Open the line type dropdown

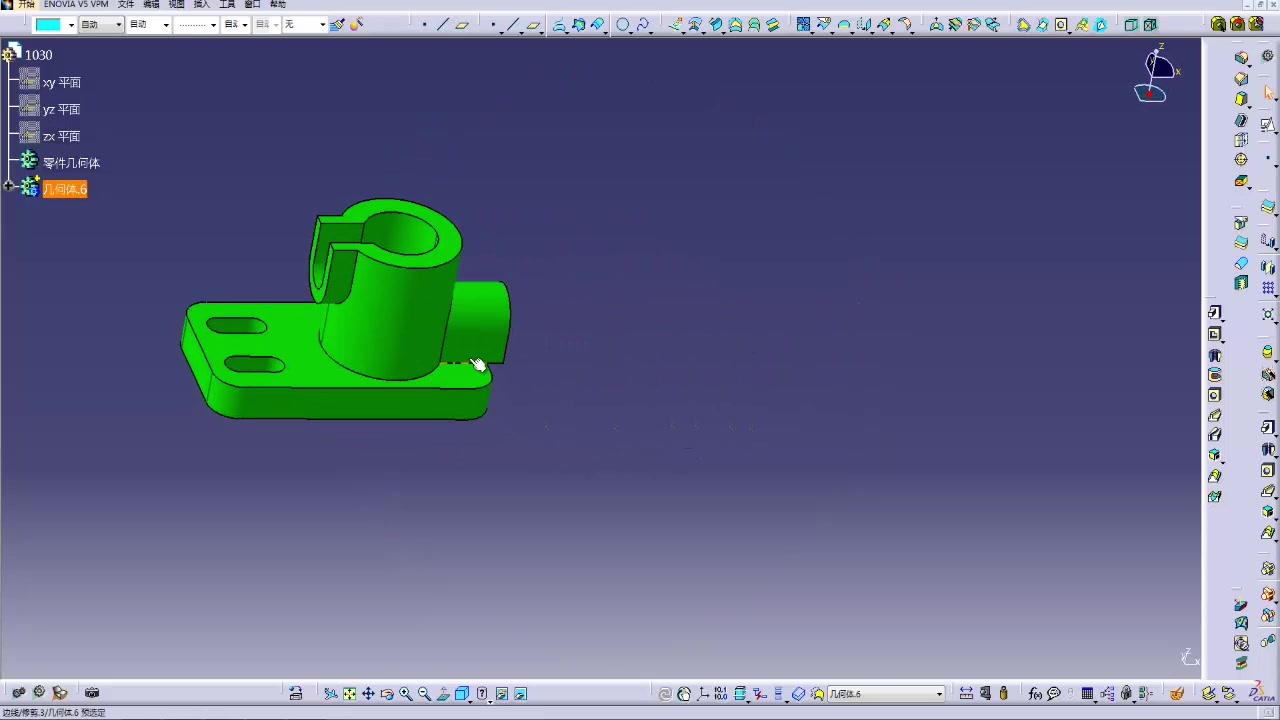[x=197, y=24]
